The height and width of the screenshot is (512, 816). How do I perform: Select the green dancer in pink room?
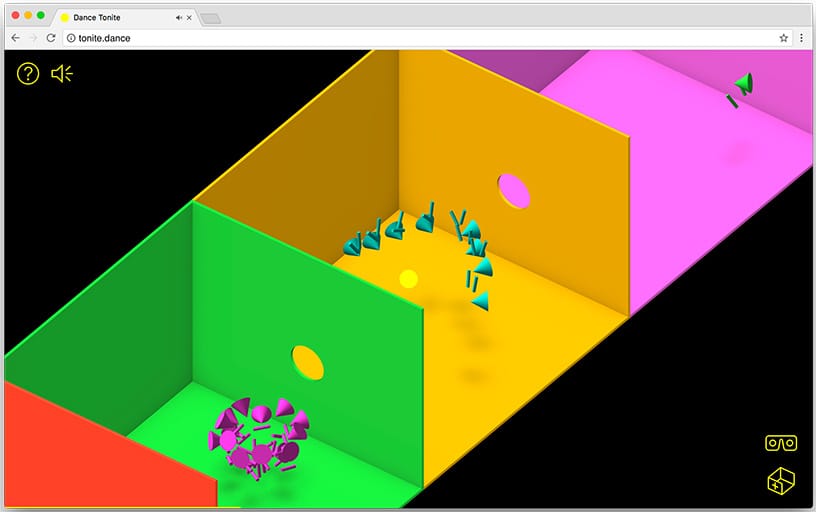click(x=741, y=86)
